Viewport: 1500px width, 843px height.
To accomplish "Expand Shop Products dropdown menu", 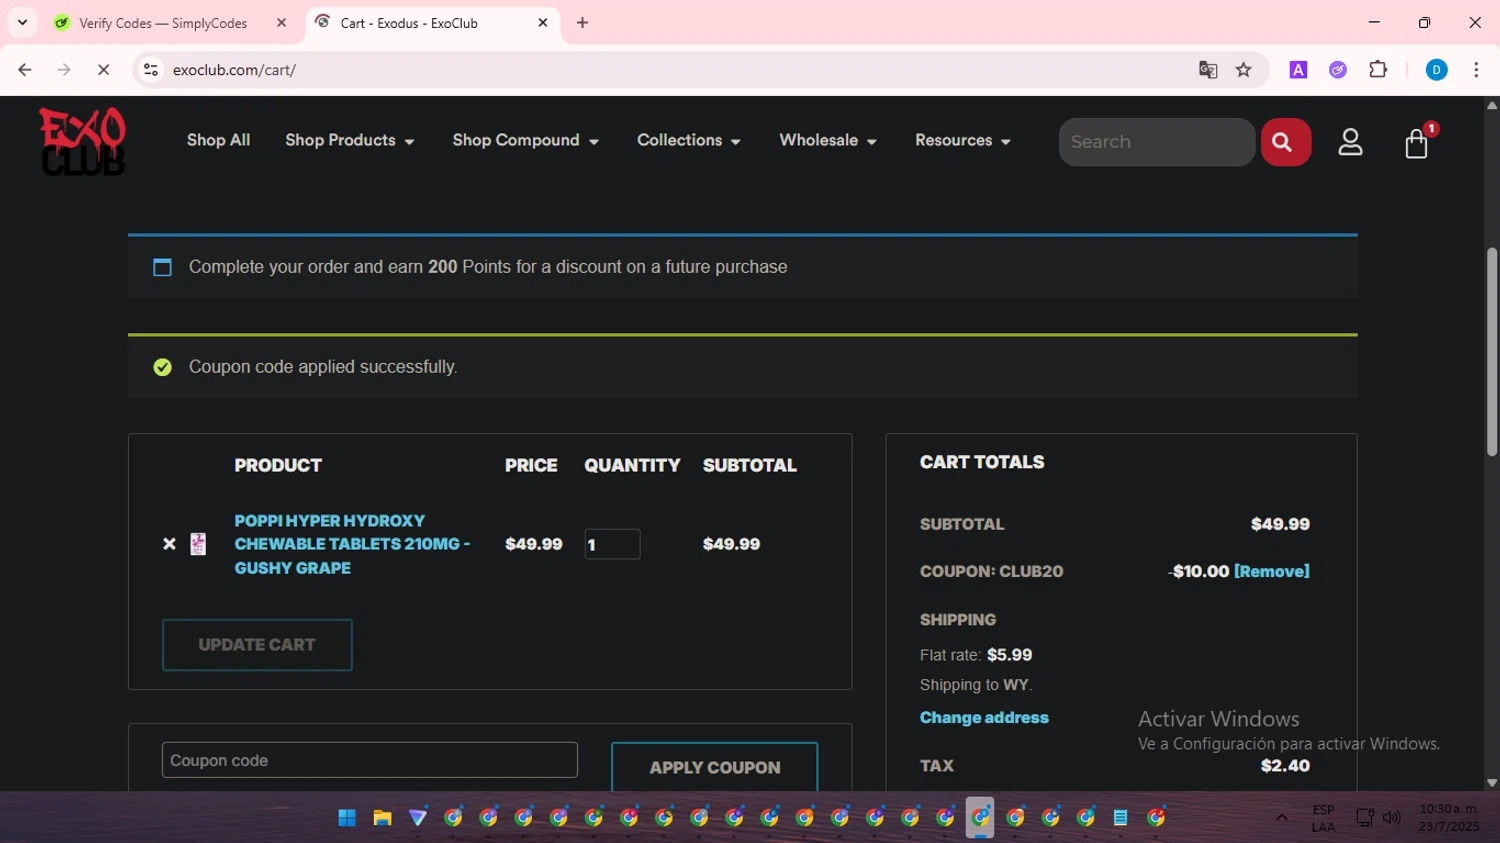I will point(349,140).
